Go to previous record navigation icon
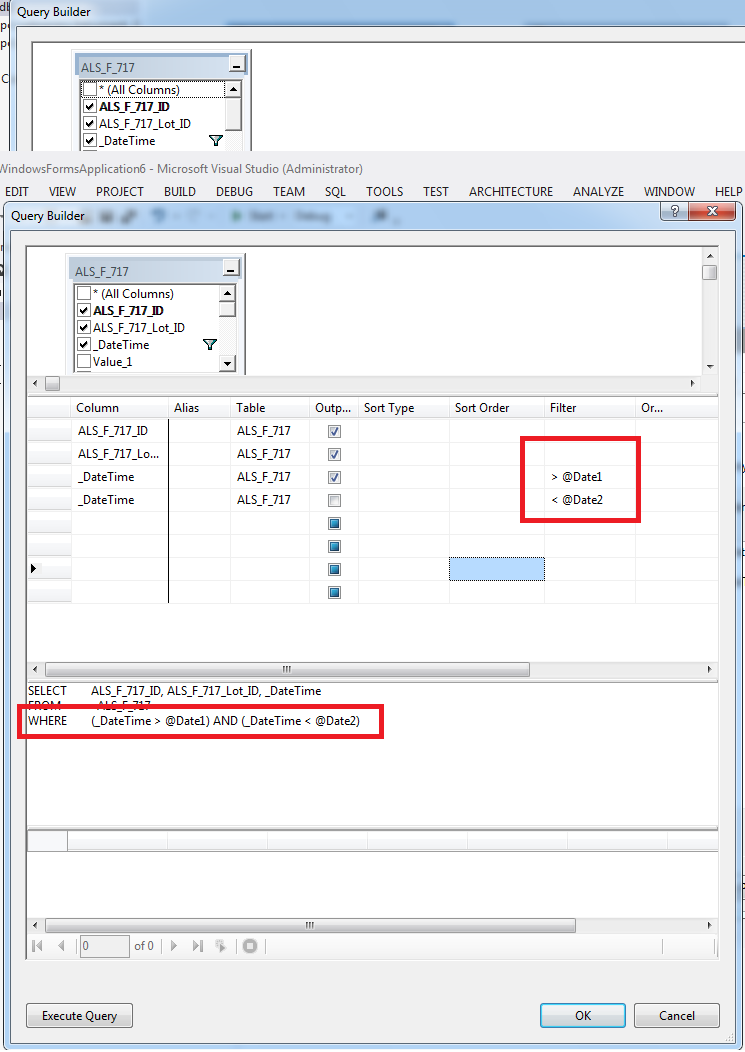The width and height of the screenshot is (745, 1052). 62,946
